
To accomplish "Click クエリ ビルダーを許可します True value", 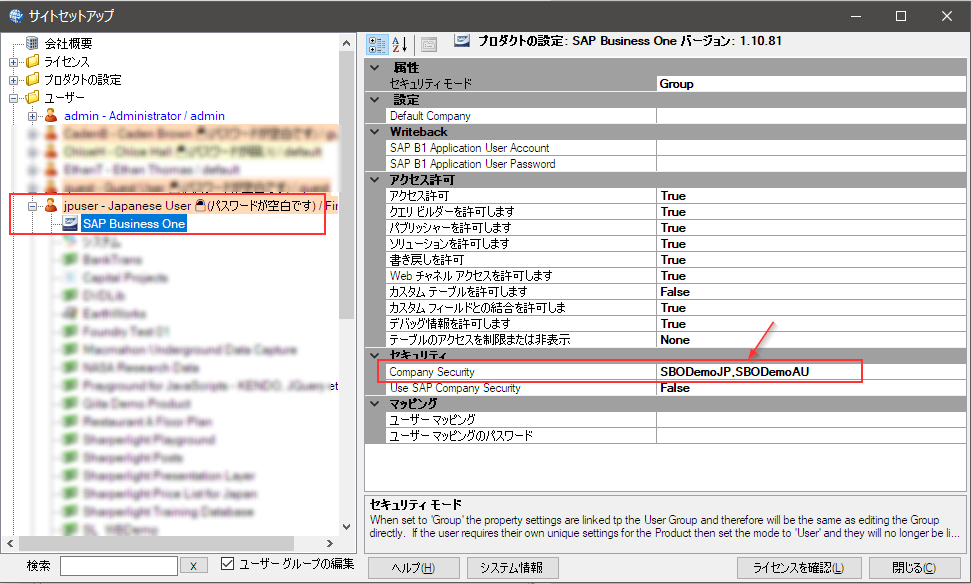I will point(811,212).
